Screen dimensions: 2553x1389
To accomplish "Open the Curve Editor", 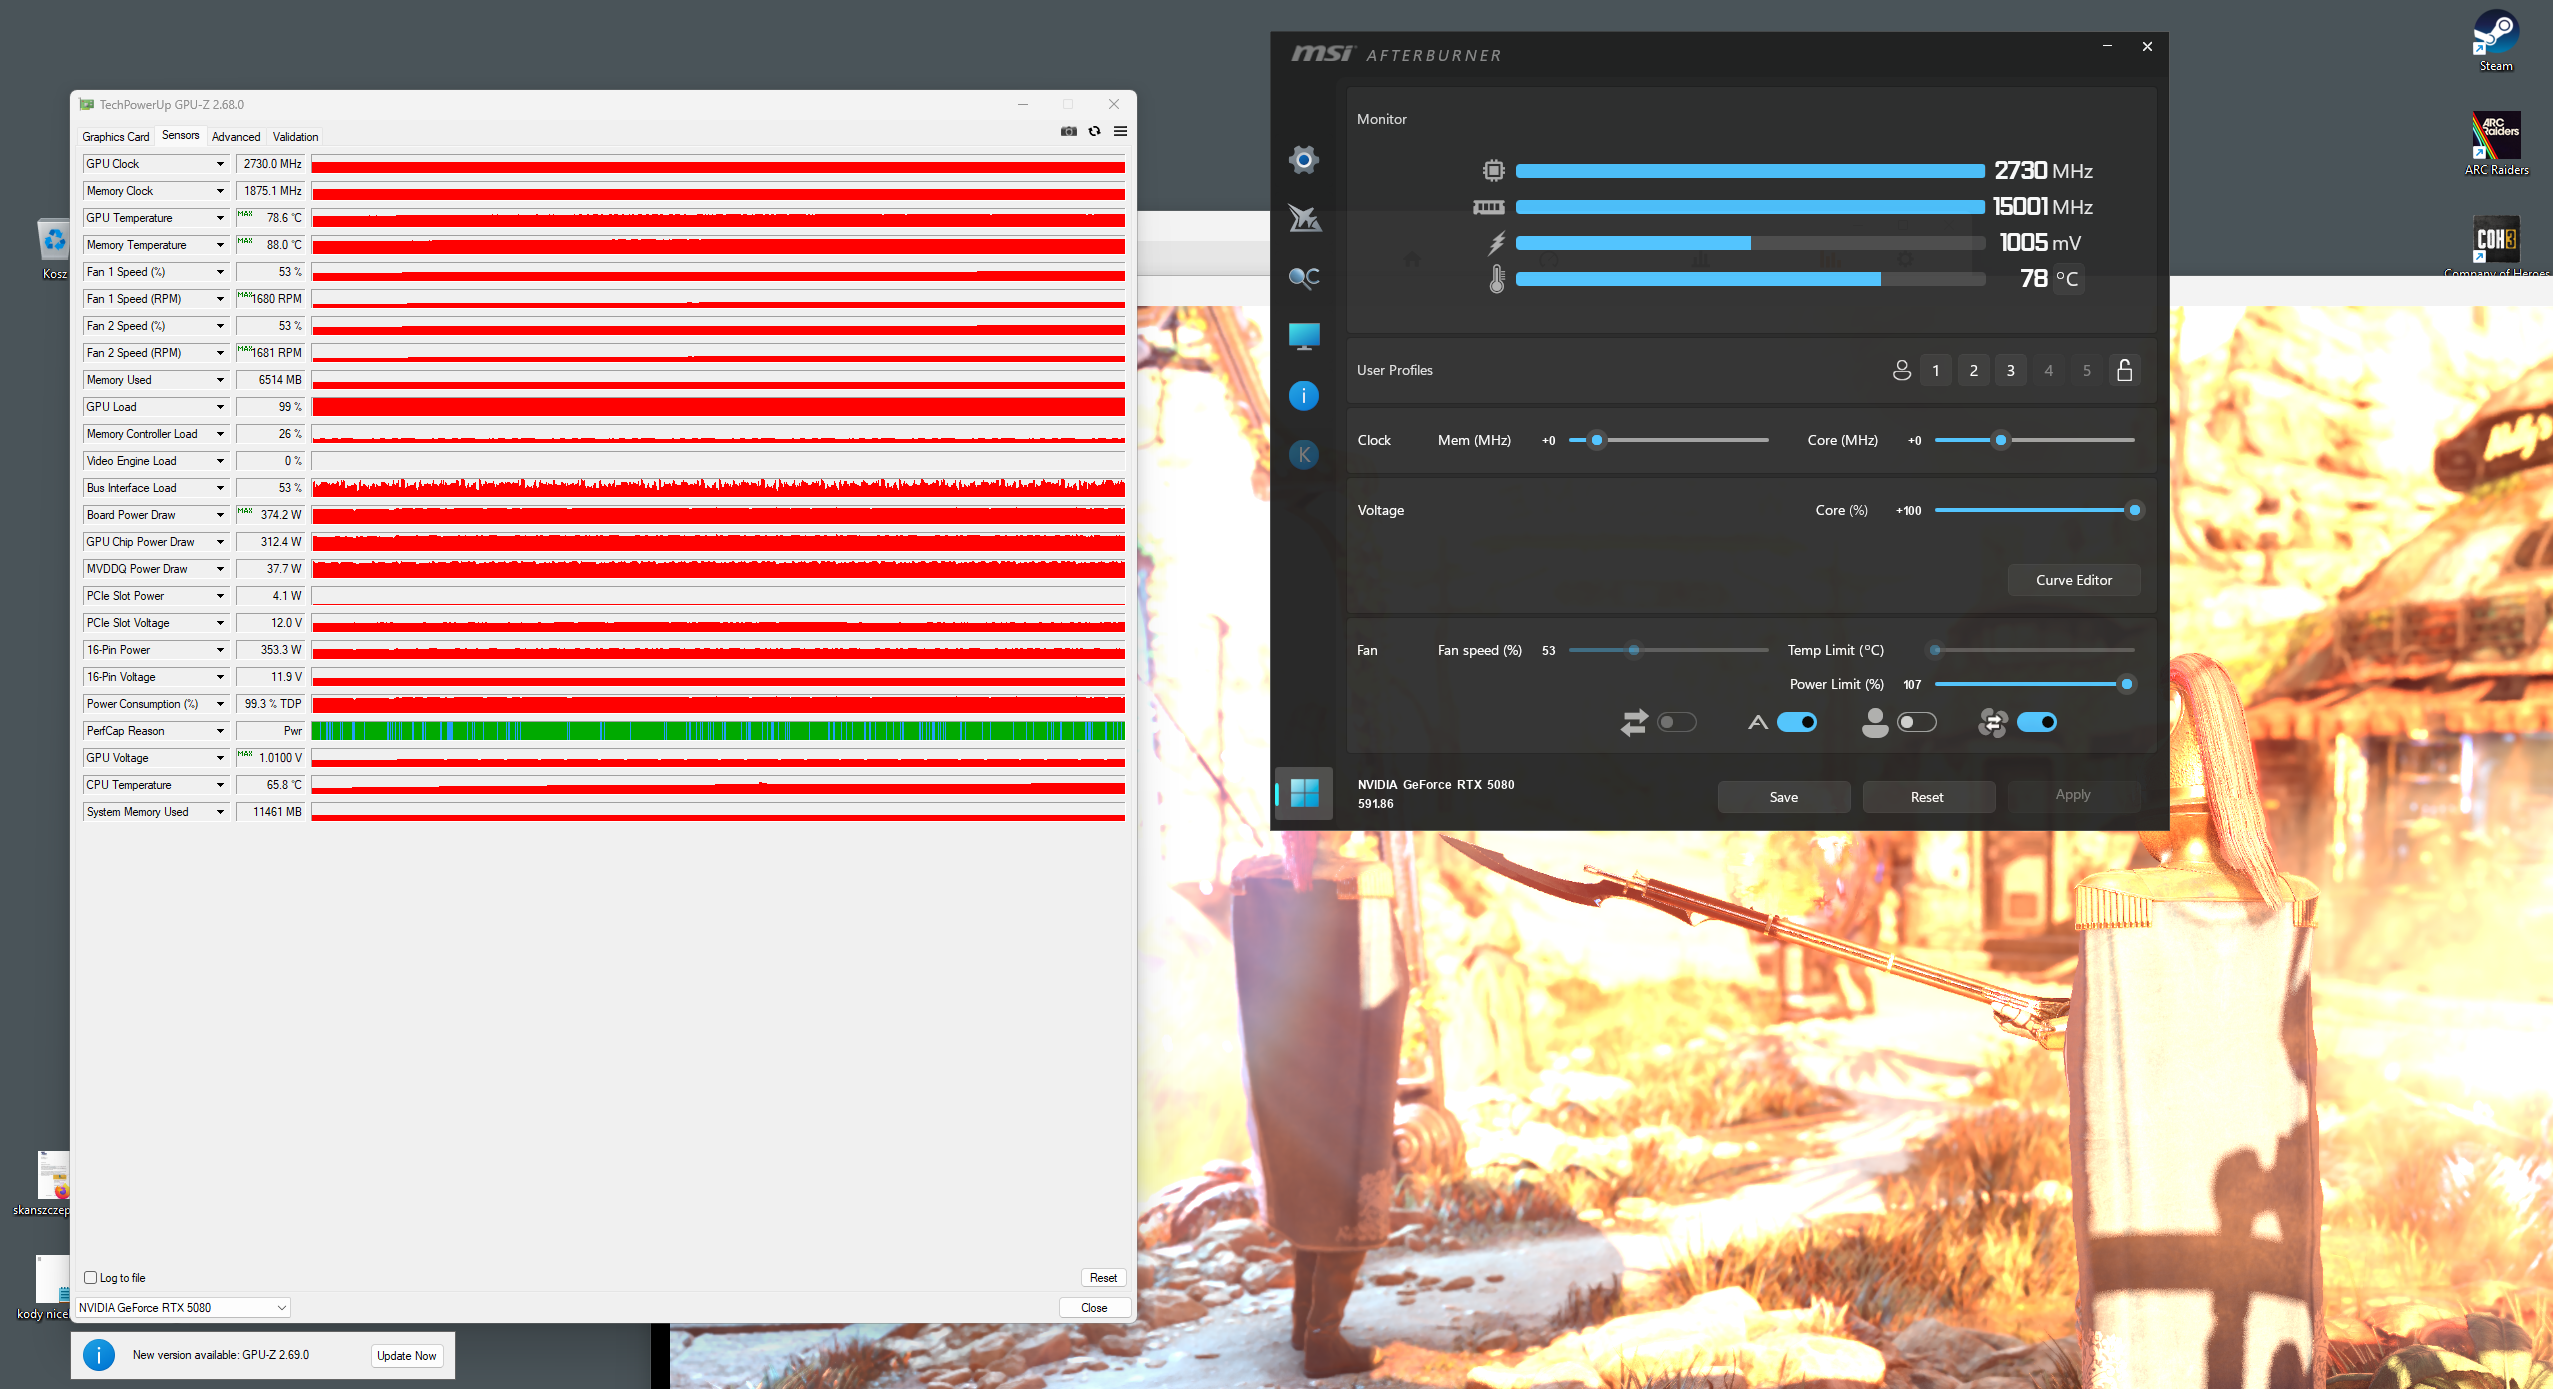I will (2073, 580).
